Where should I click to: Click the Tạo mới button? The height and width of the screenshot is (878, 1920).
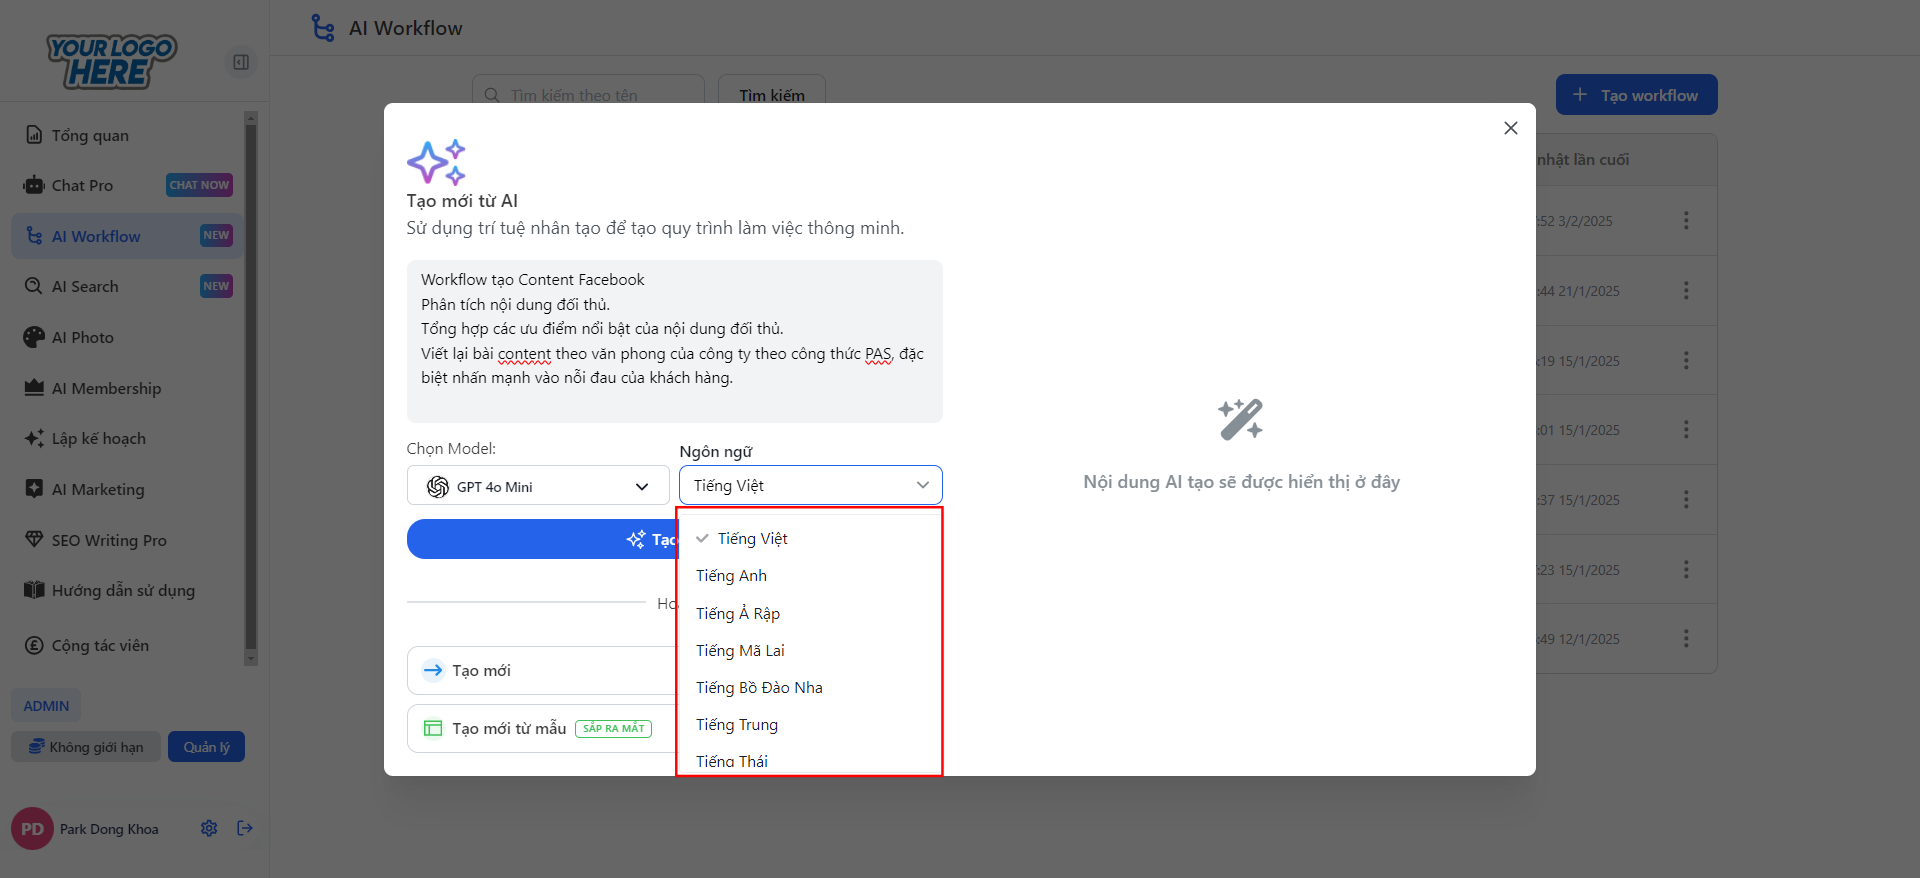(x=540, y=670)
